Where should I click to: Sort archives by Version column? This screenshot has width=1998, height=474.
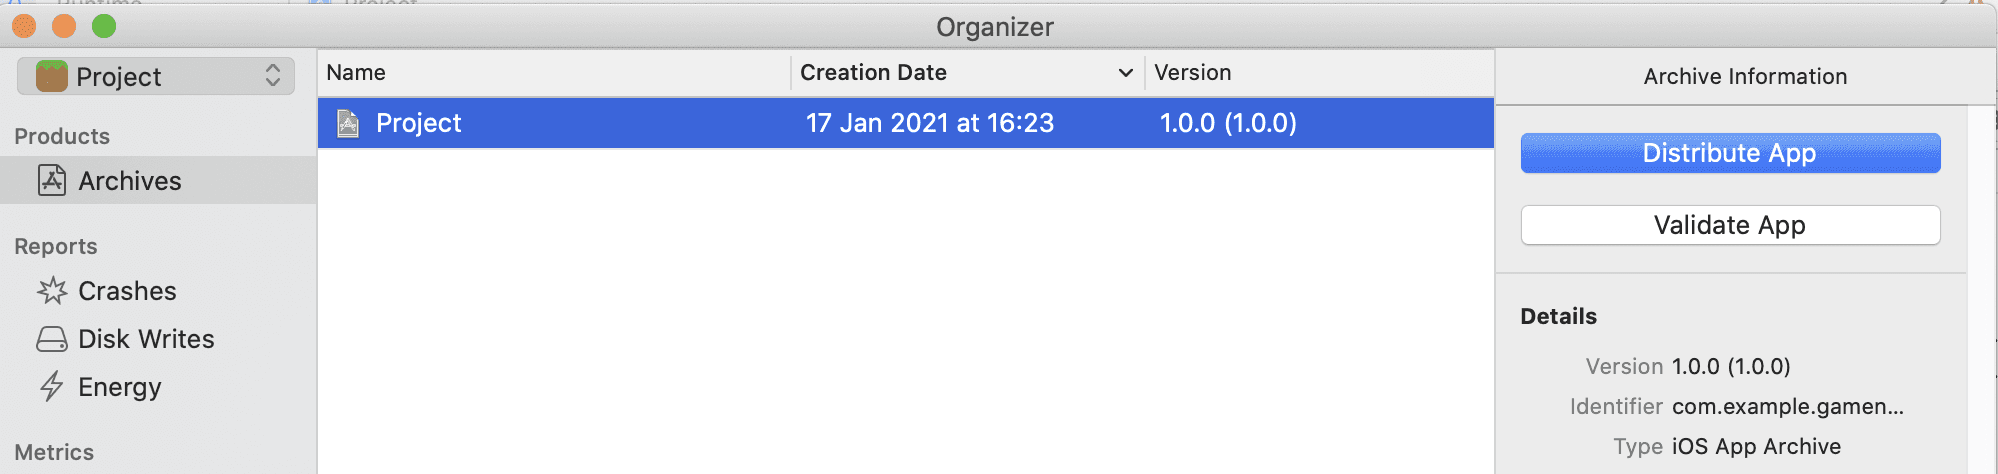[1192, 73]
